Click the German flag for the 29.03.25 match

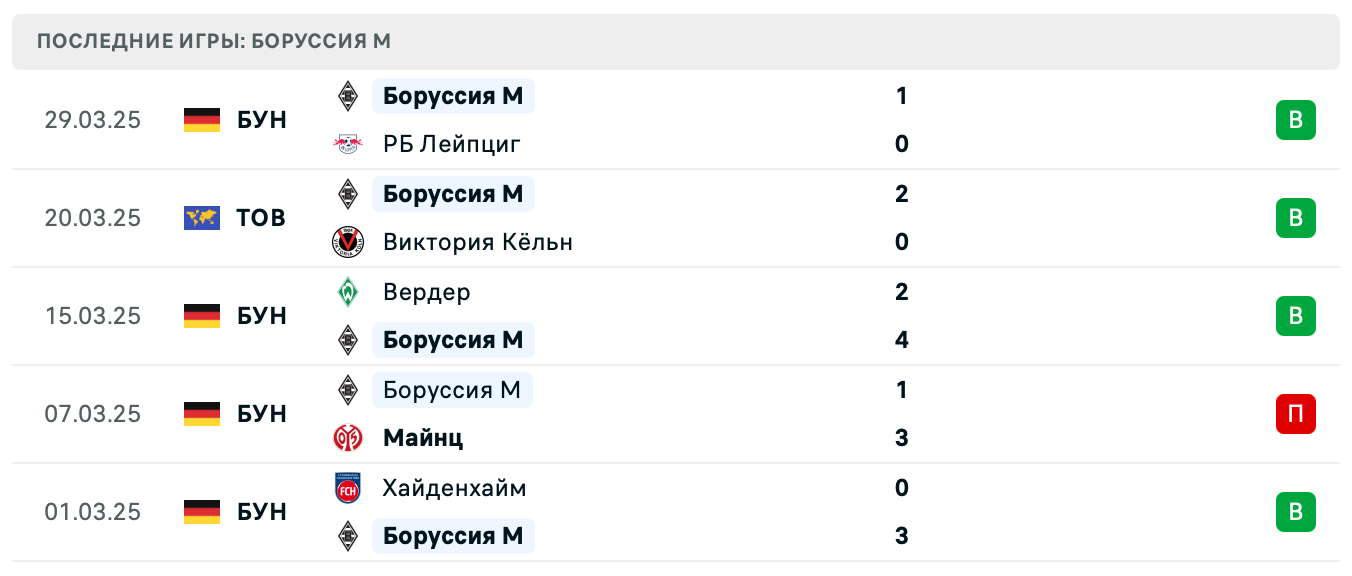[x=202, y=120]
